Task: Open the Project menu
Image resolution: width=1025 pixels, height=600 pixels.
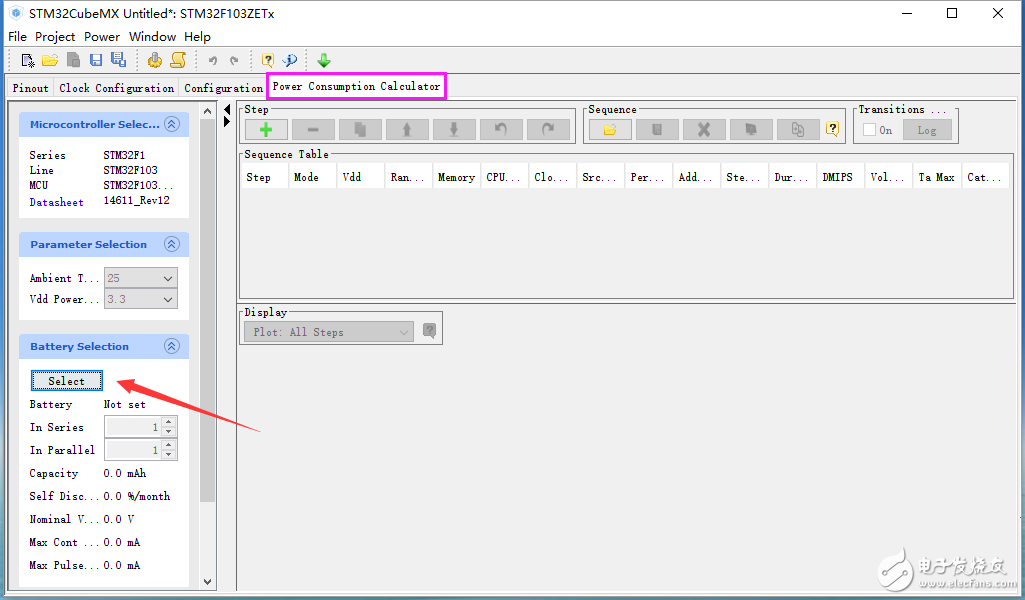Action: [55, 37]
